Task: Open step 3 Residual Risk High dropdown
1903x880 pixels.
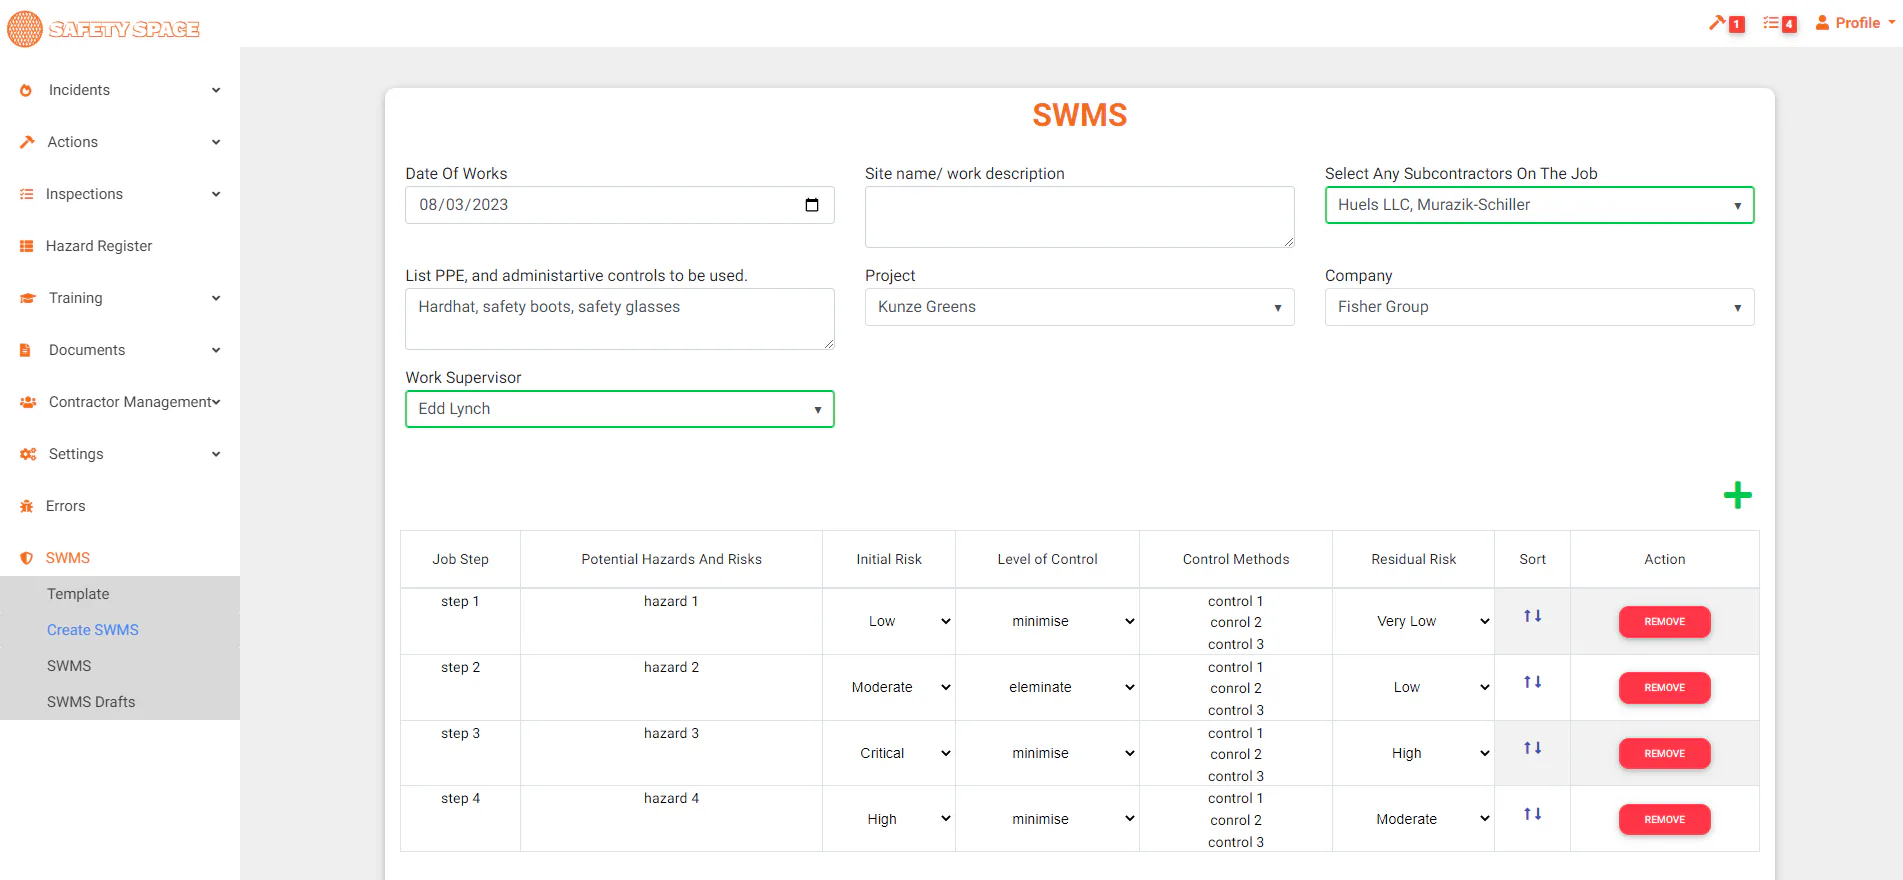Action: [x=1414, y=753]
